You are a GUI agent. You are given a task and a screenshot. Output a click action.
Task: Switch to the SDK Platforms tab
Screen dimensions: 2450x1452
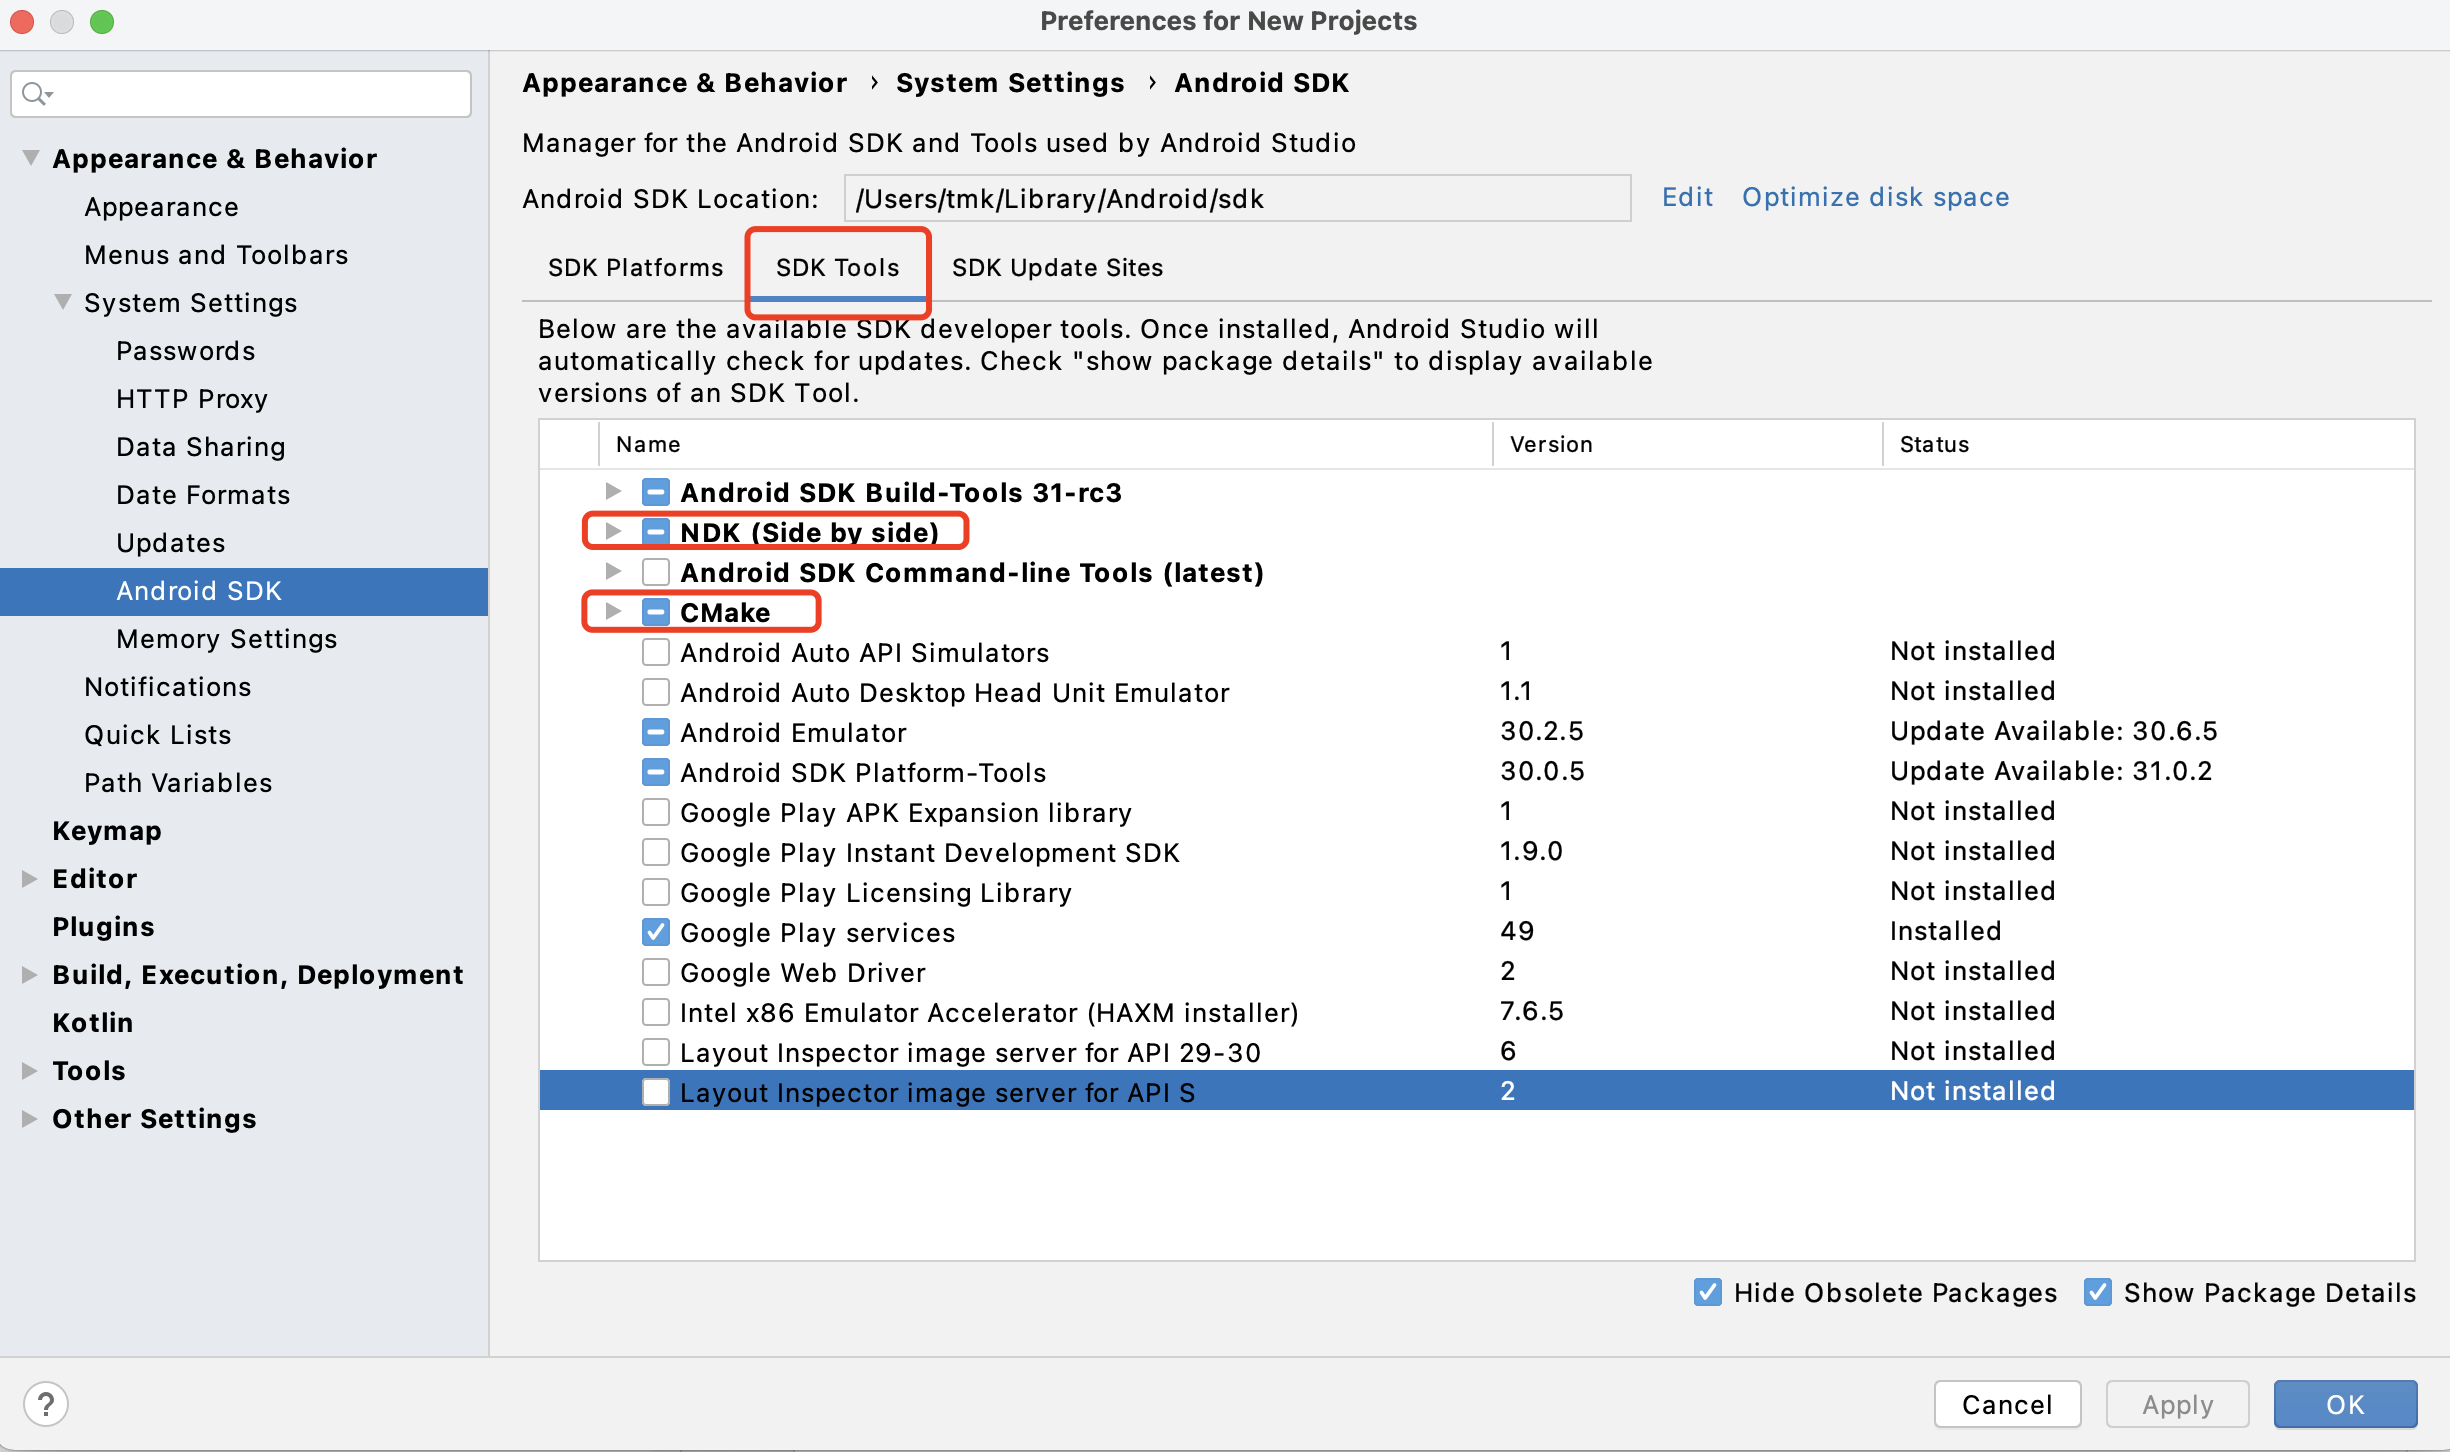point(635,267)
